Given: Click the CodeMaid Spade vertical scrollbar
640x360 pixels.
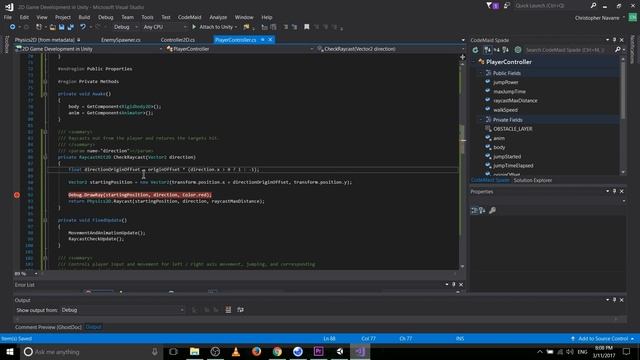Looking at the screenshot, I should (623, 116).
